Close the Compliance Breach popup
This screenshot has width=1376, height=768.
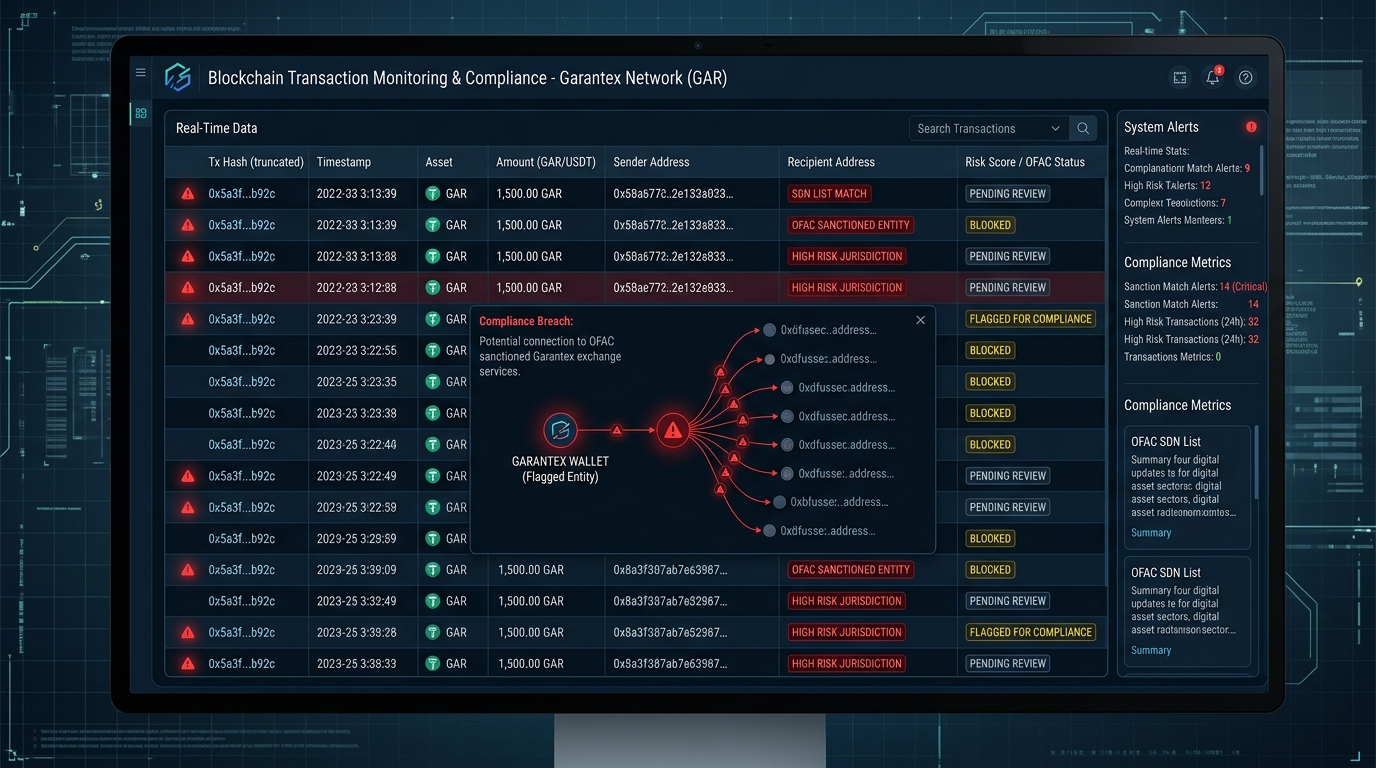pyautogui.click(x=920, y=320)
